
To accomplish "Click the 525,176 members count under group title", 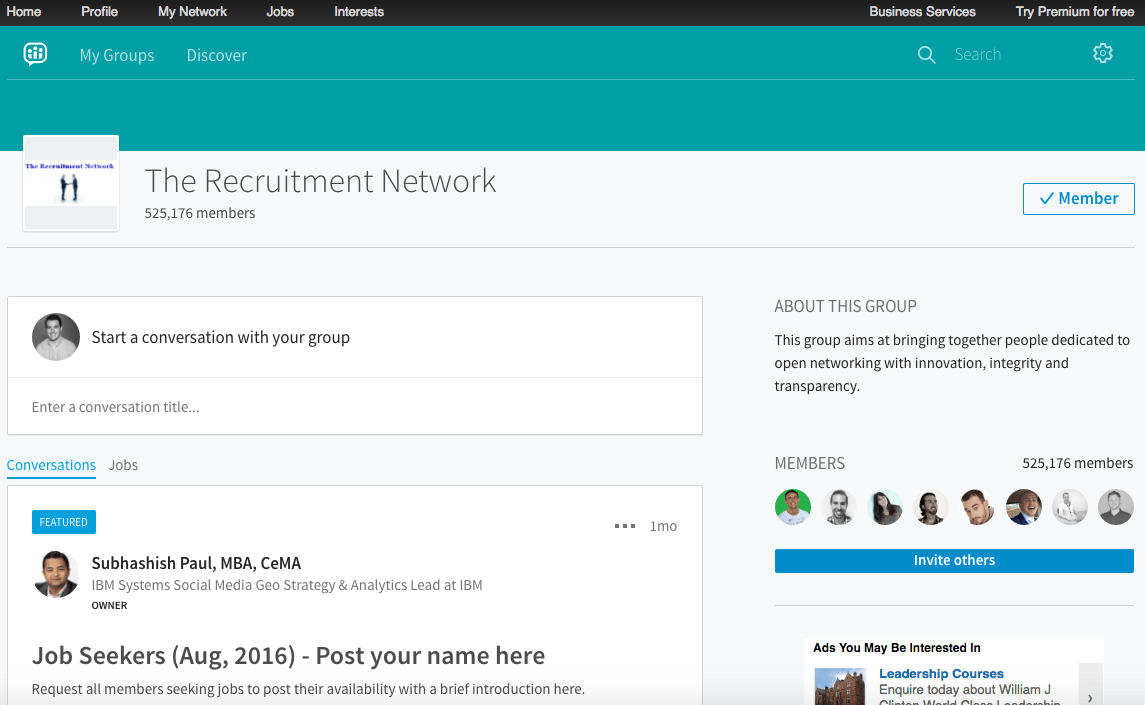I will pos(199,213).
